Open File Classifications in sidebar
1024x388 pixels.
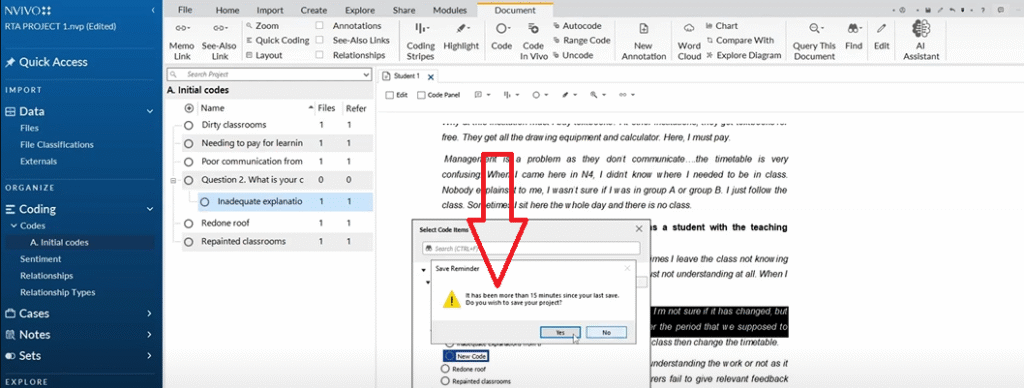click(57, 145)
